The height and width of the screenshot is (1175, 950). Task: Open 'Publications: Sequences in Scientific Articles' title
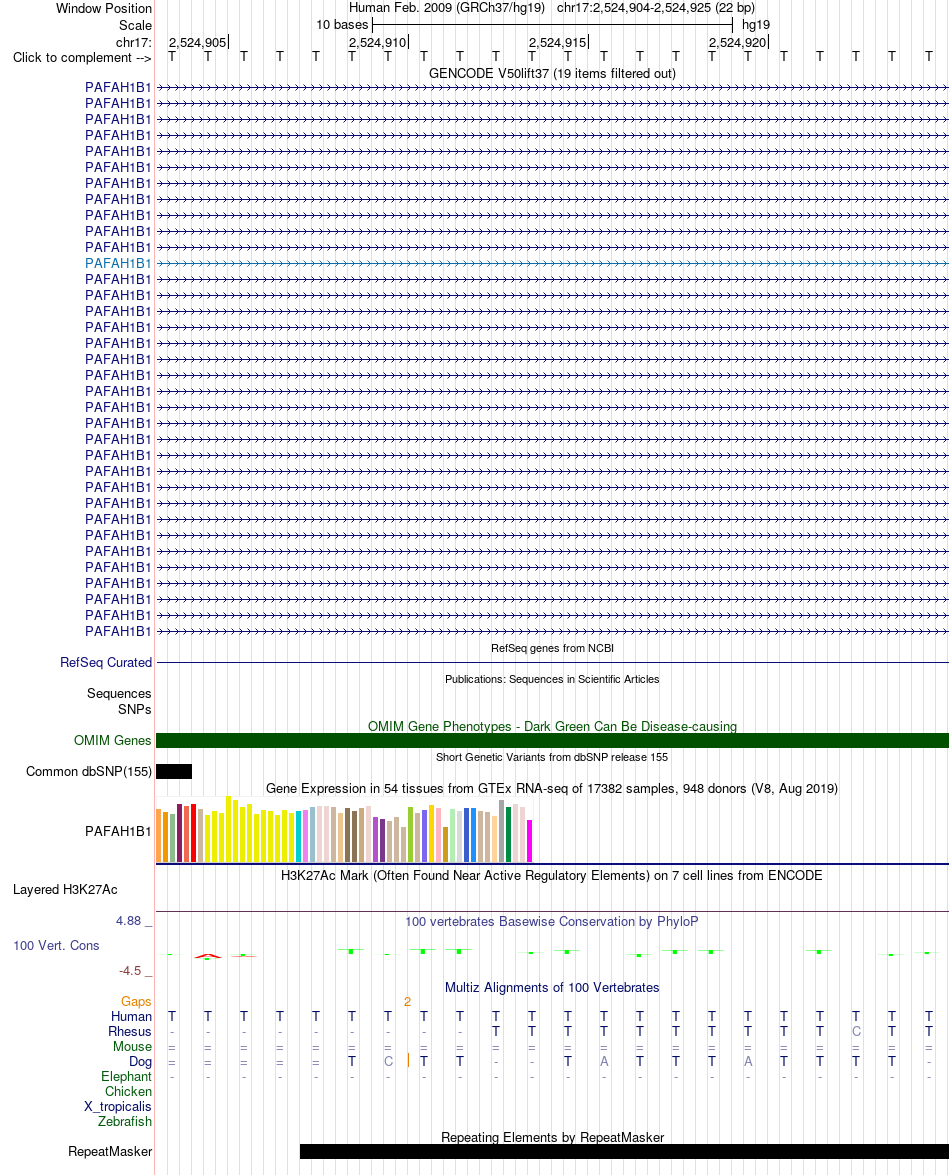coord(552,679)
